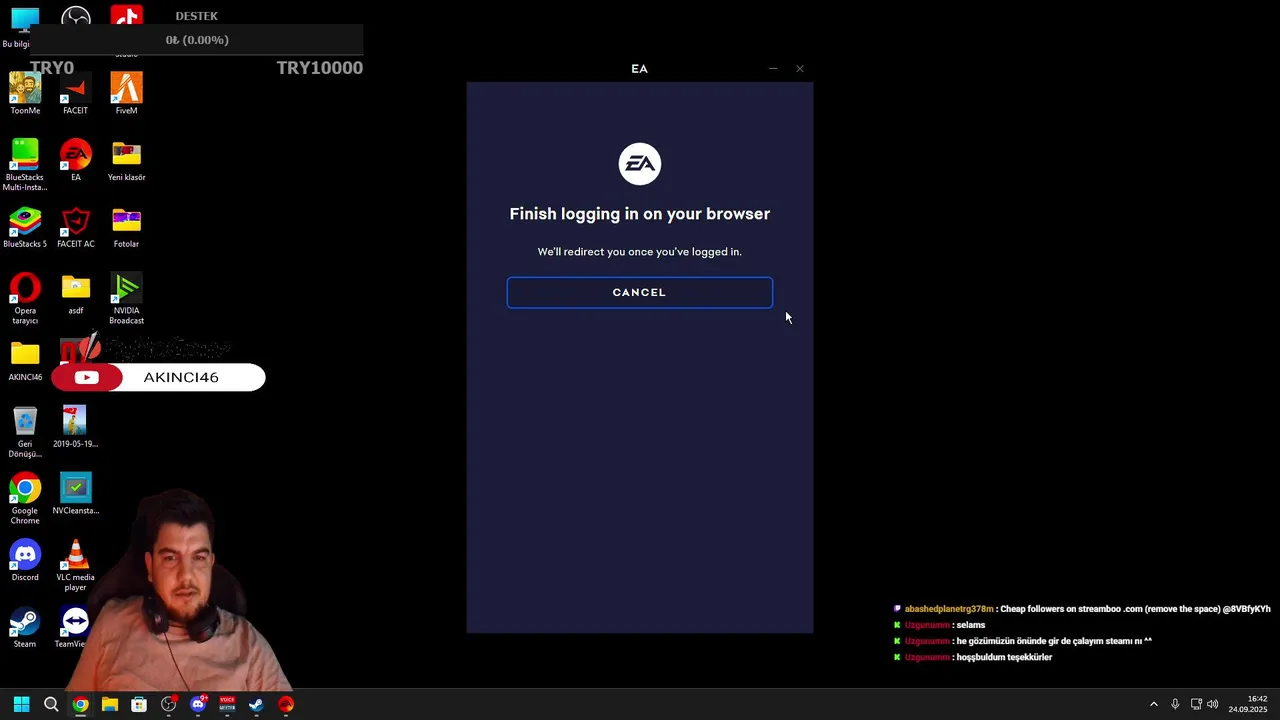Select the Discord desktop shortcut
The width and height of the screenshot is (1280, 720).
click(25, 561)
